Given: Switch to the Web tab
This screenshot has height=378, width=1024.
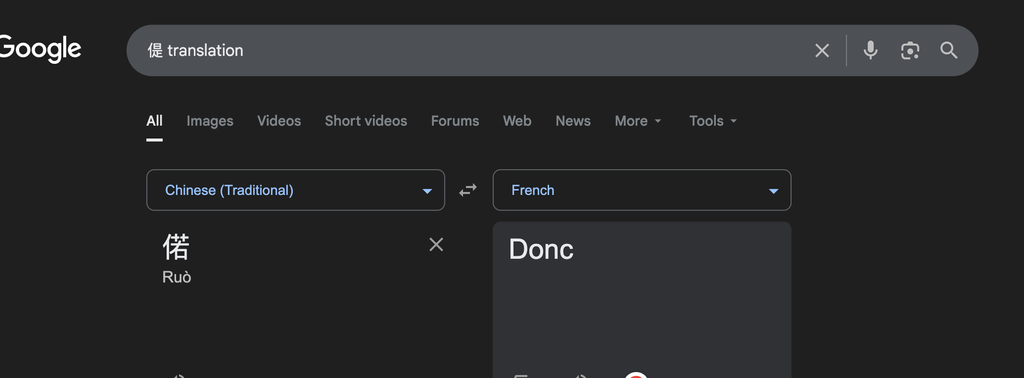Looking at the screenshot, I should click(517, 121).
